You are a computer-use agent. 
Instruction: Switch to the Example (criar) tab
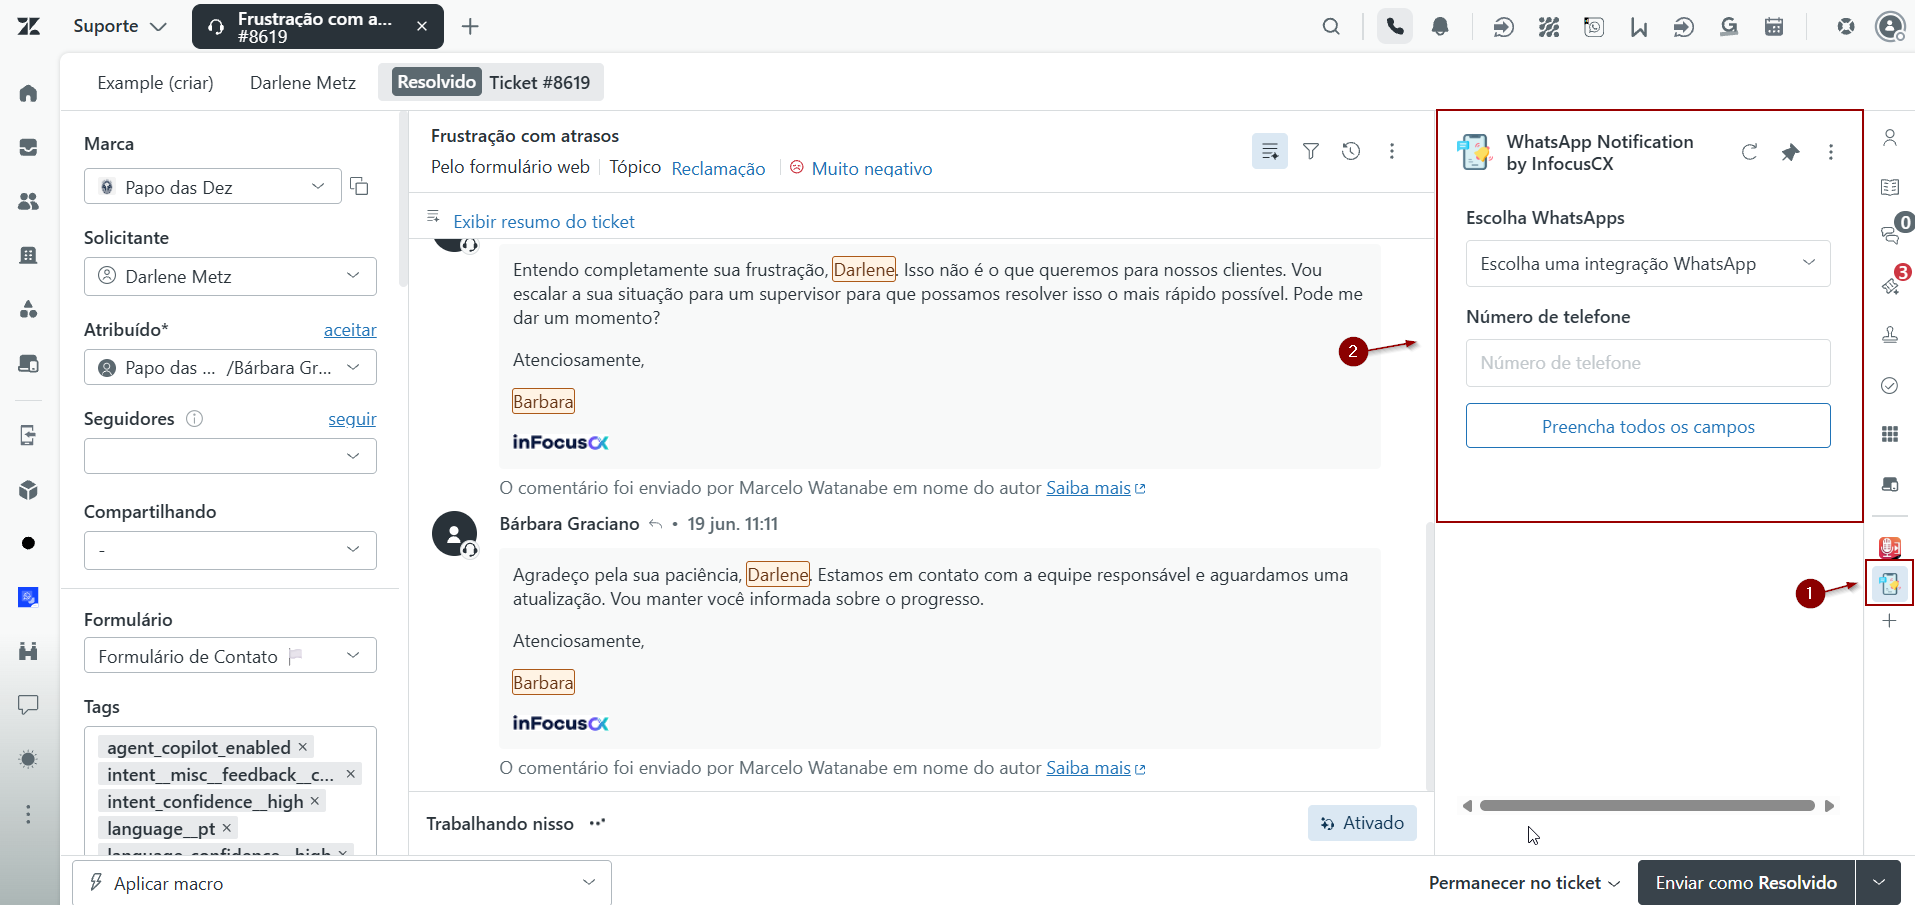(155, 83)
